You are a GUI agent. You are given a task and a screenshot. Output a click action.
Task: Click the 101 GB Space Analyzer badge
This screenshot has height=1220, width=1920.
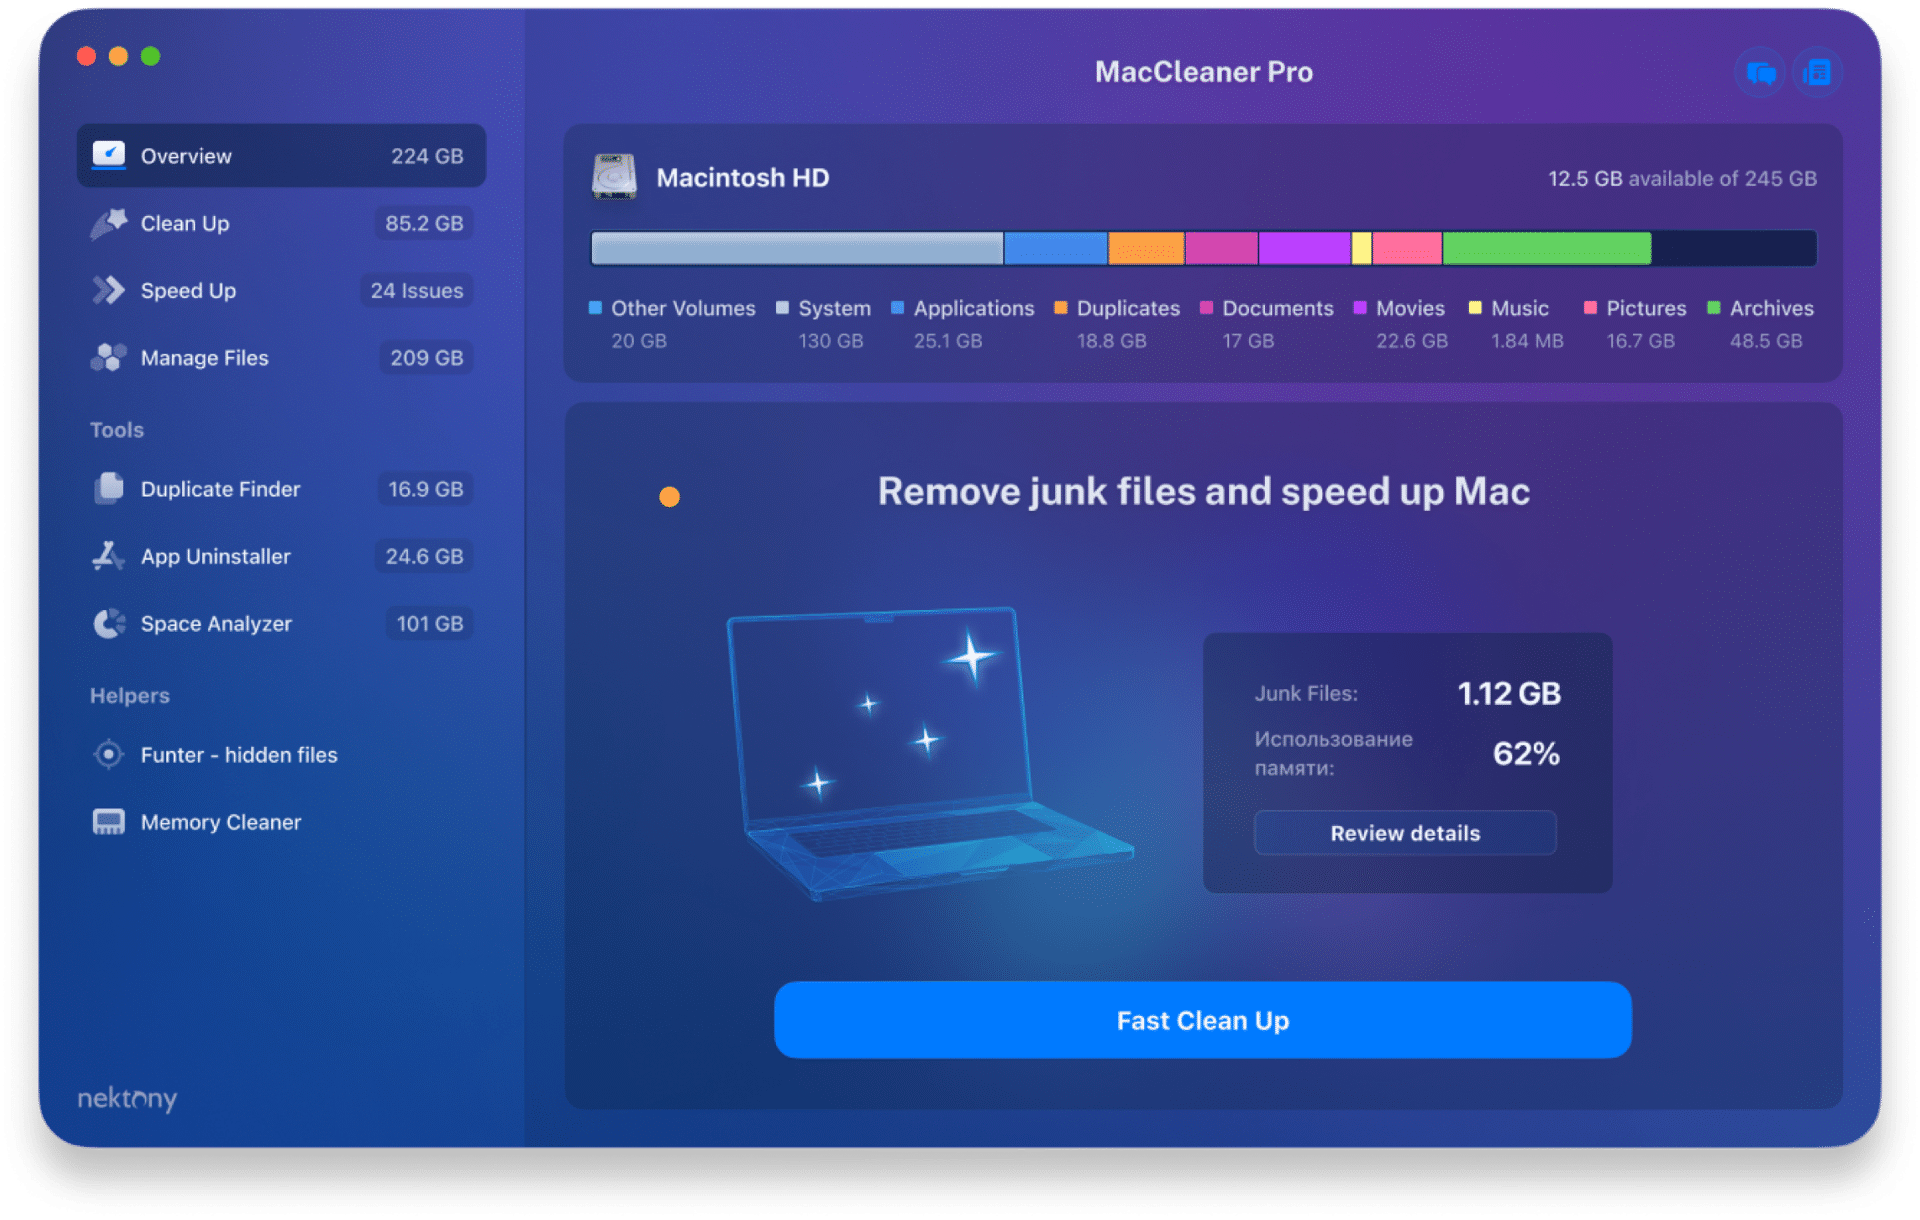point(429,623)
